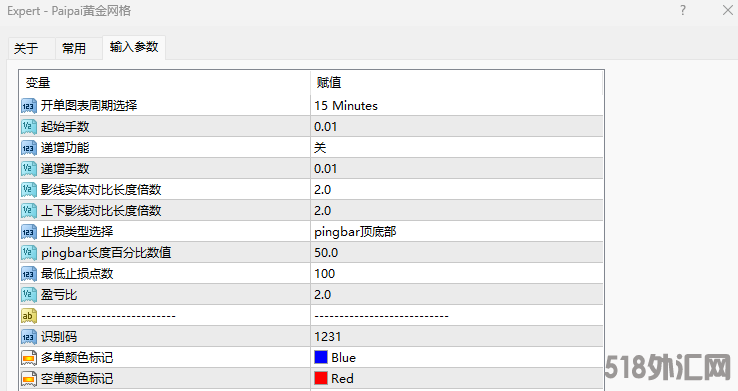Click the color-type icon beside 空单颜色标记
This screenshot has height=391, width=738.
29,379
